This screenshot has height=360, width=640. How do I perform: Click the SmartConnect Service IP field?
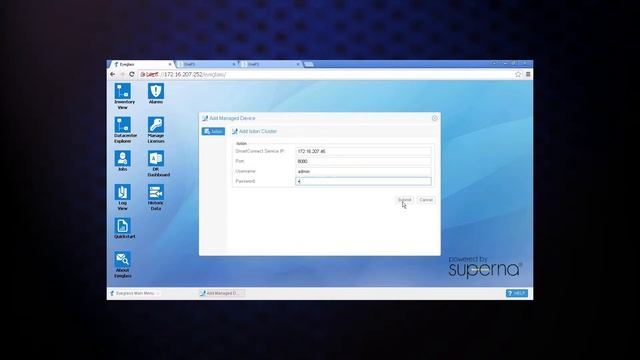[x=363, y=151]
